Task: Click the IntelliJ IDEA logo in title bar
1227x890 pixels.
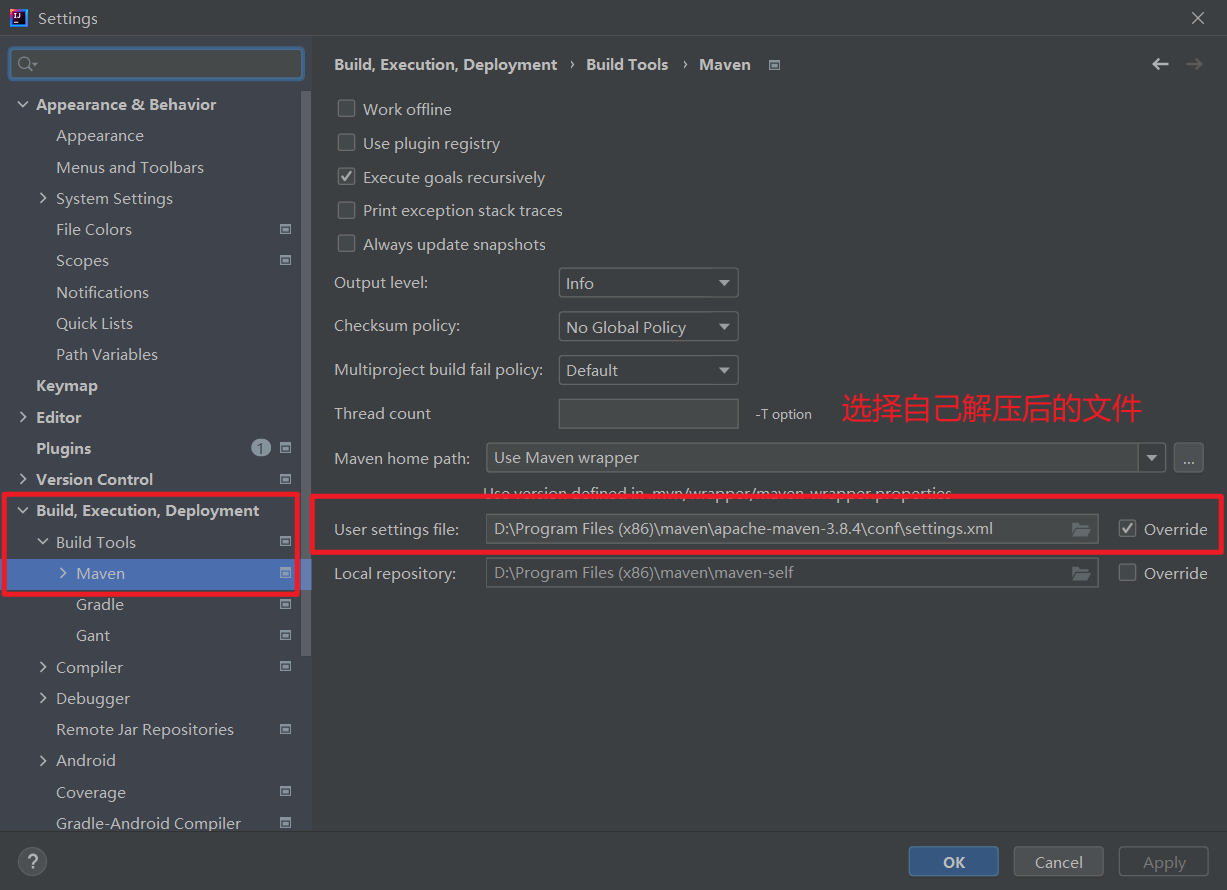Action: 18,18
